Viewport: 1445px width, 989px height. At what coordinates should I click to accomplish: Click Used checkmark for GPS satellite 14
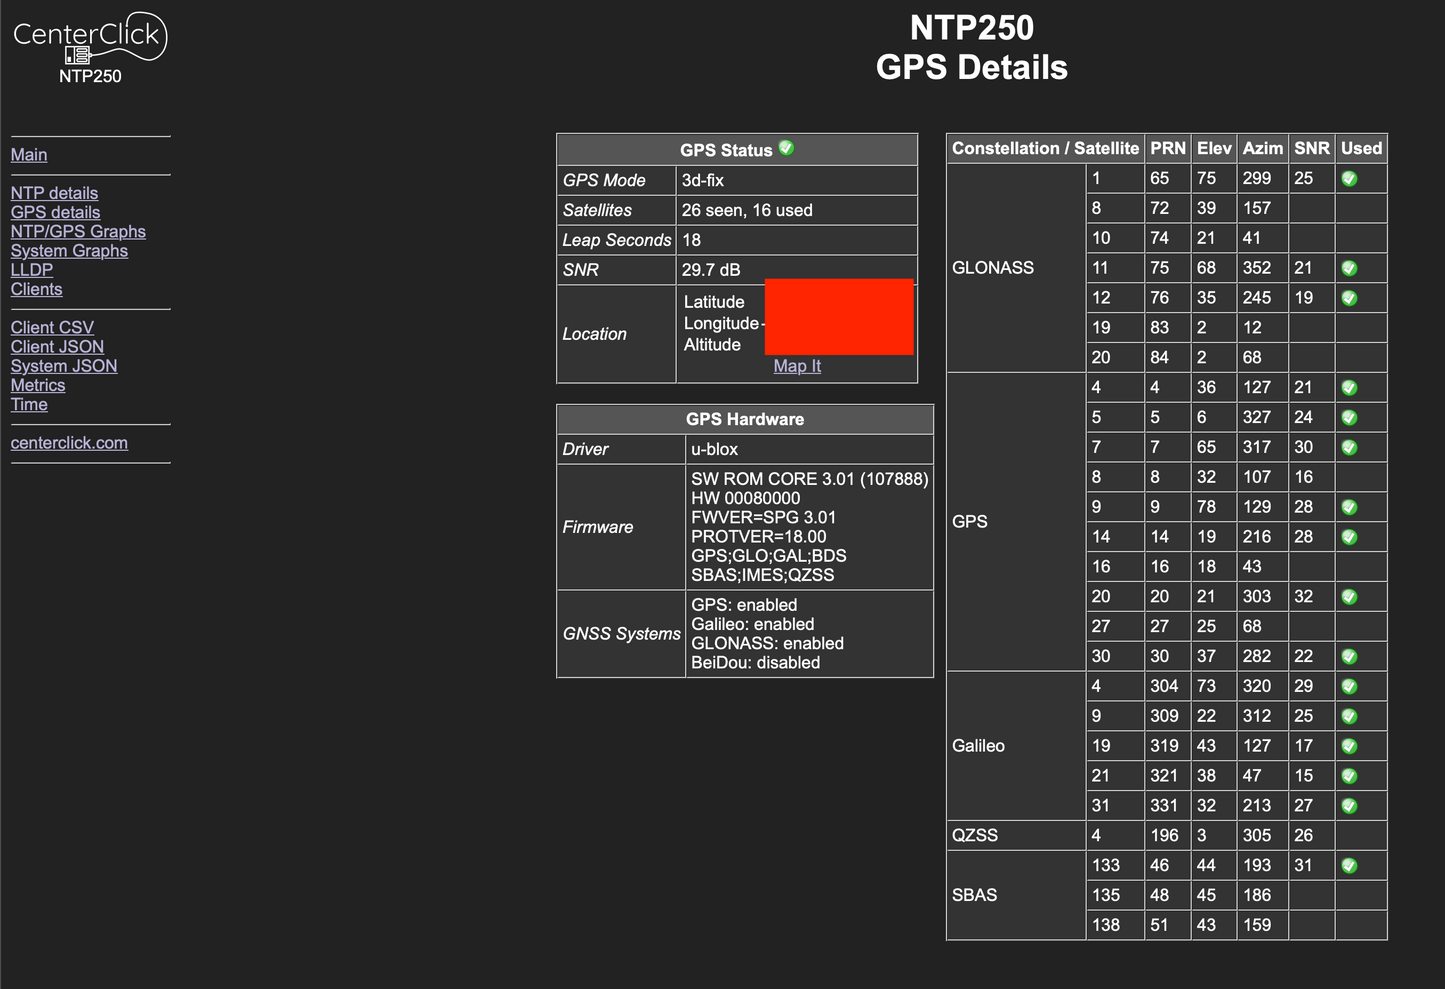pyautogui.click(x=1349, y=537)
